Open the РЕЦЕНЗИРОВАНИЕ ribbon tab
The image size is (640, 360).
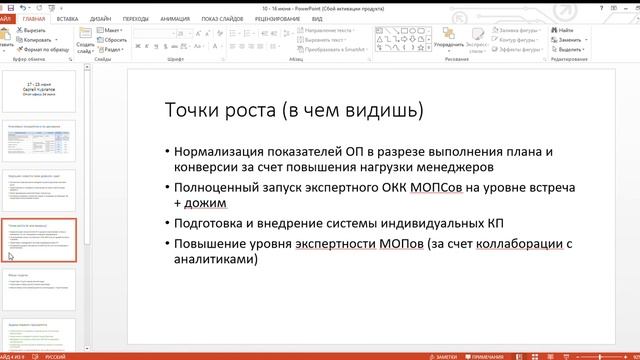277,19
